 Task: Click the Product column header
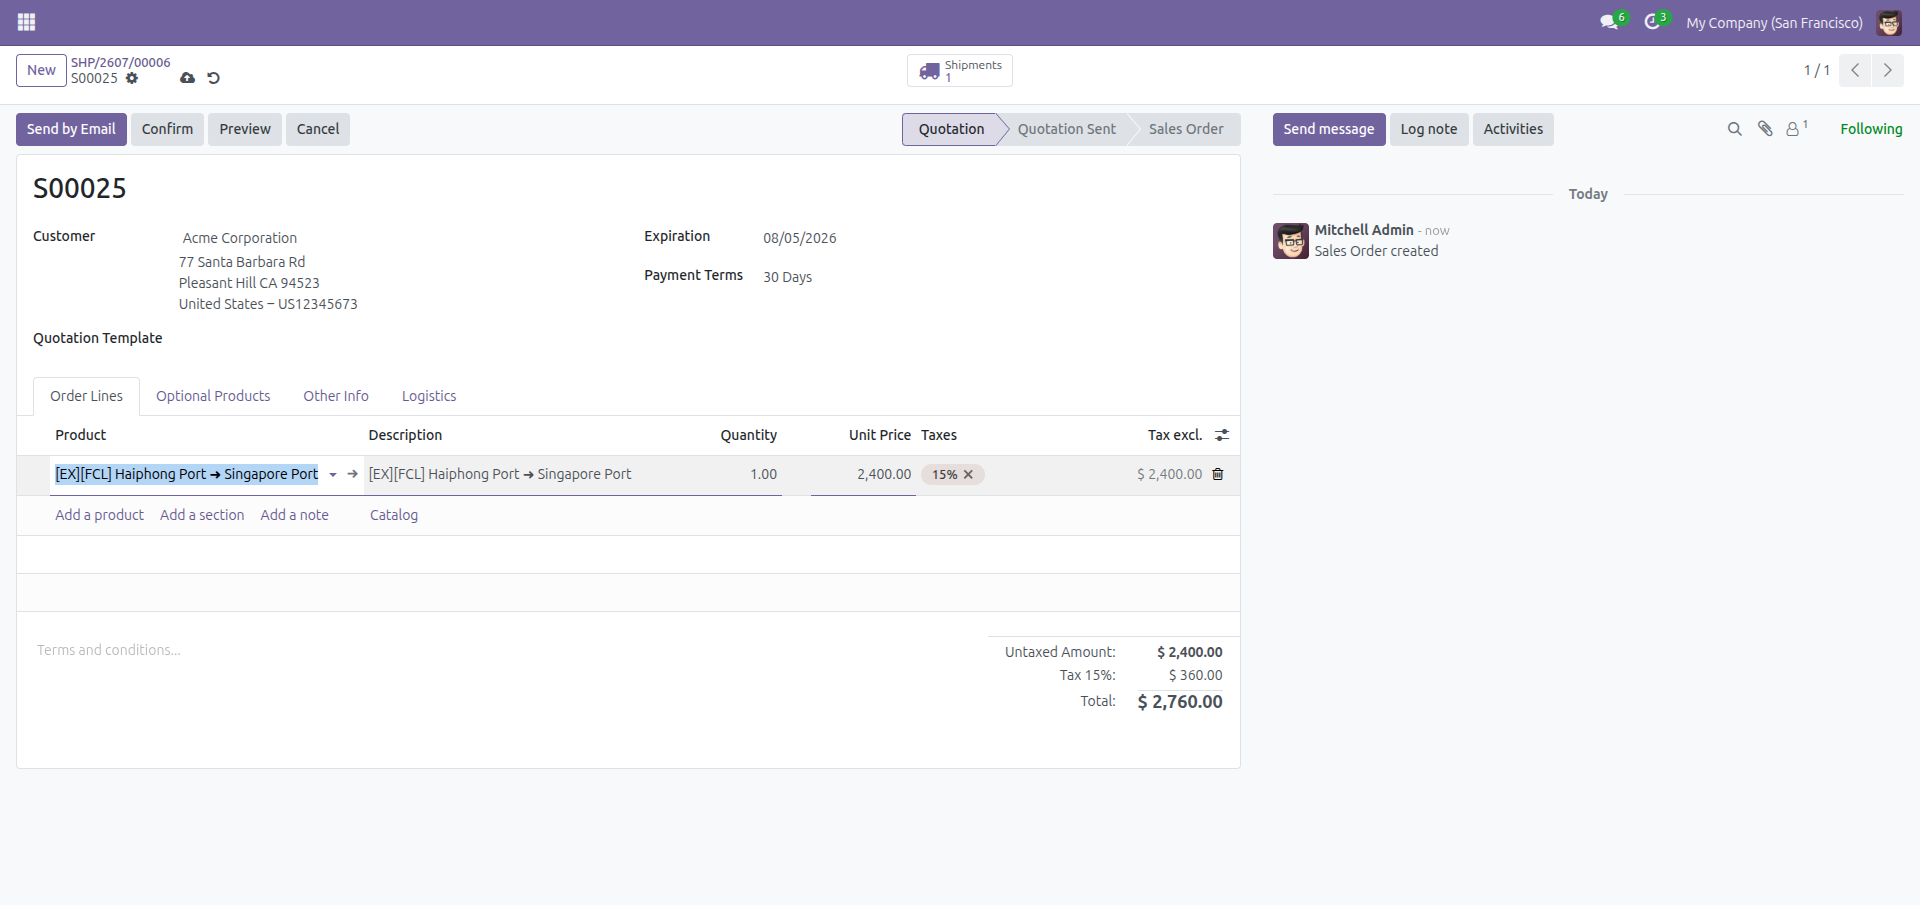(80, 435)
